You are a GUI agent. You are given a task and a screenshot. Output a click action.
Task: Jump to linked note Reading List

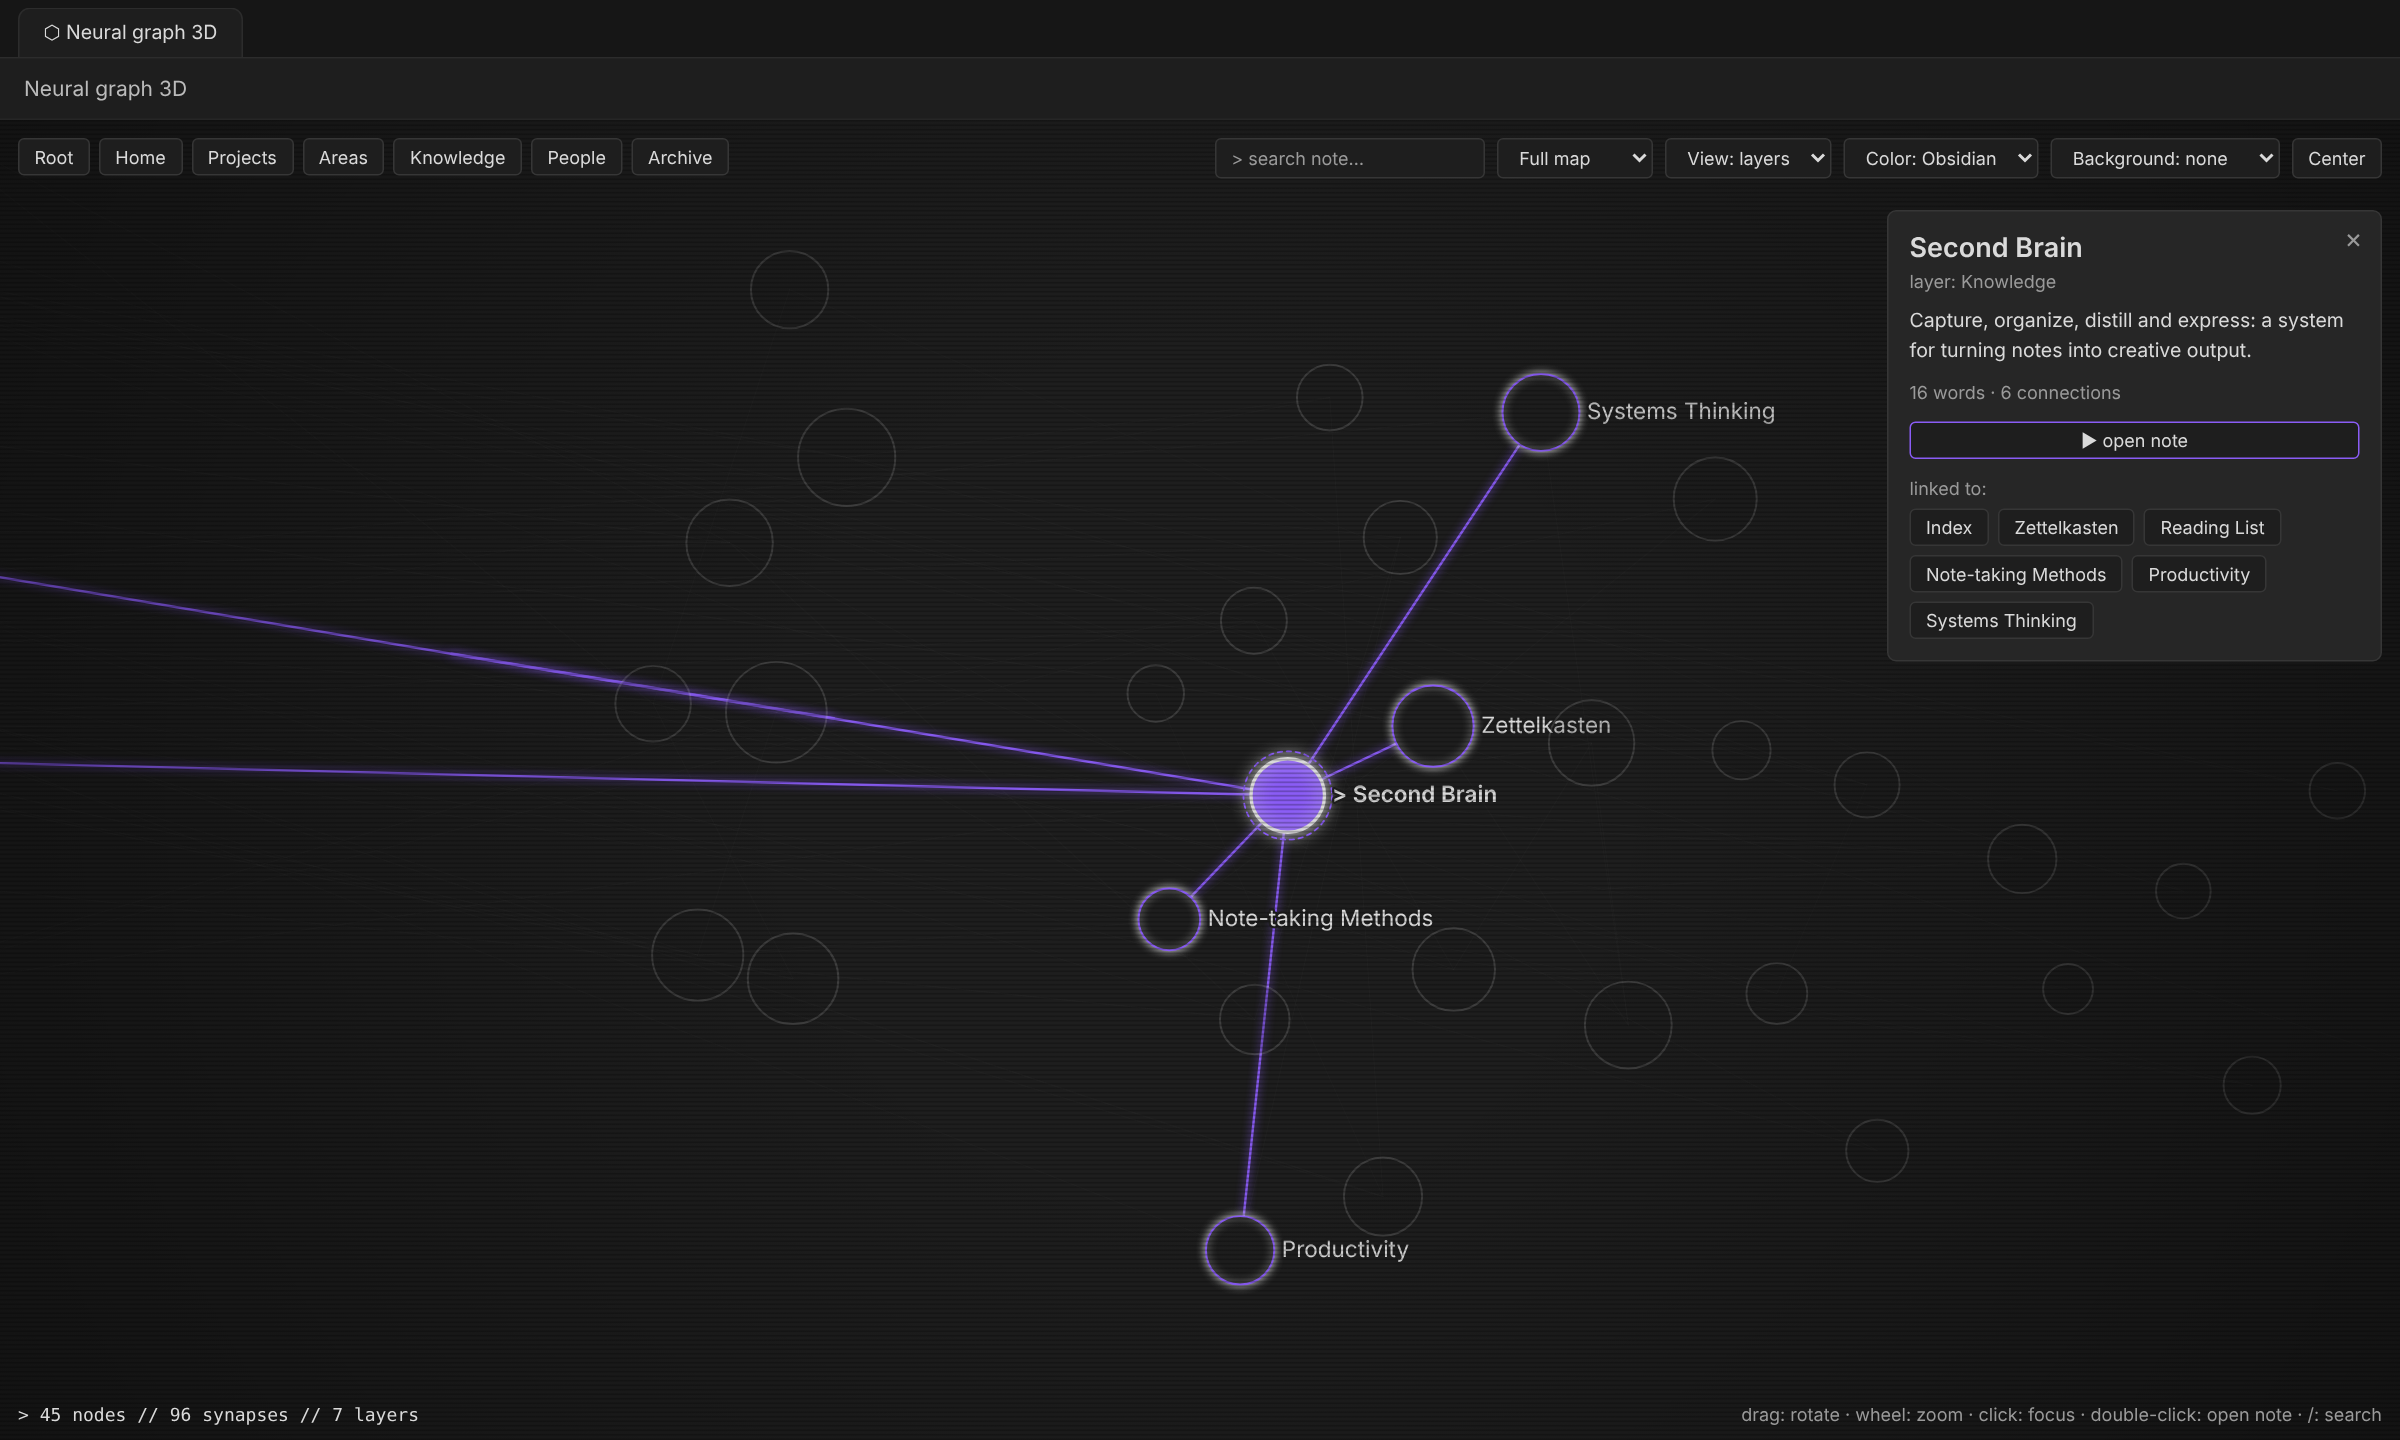coord(2212,527)
